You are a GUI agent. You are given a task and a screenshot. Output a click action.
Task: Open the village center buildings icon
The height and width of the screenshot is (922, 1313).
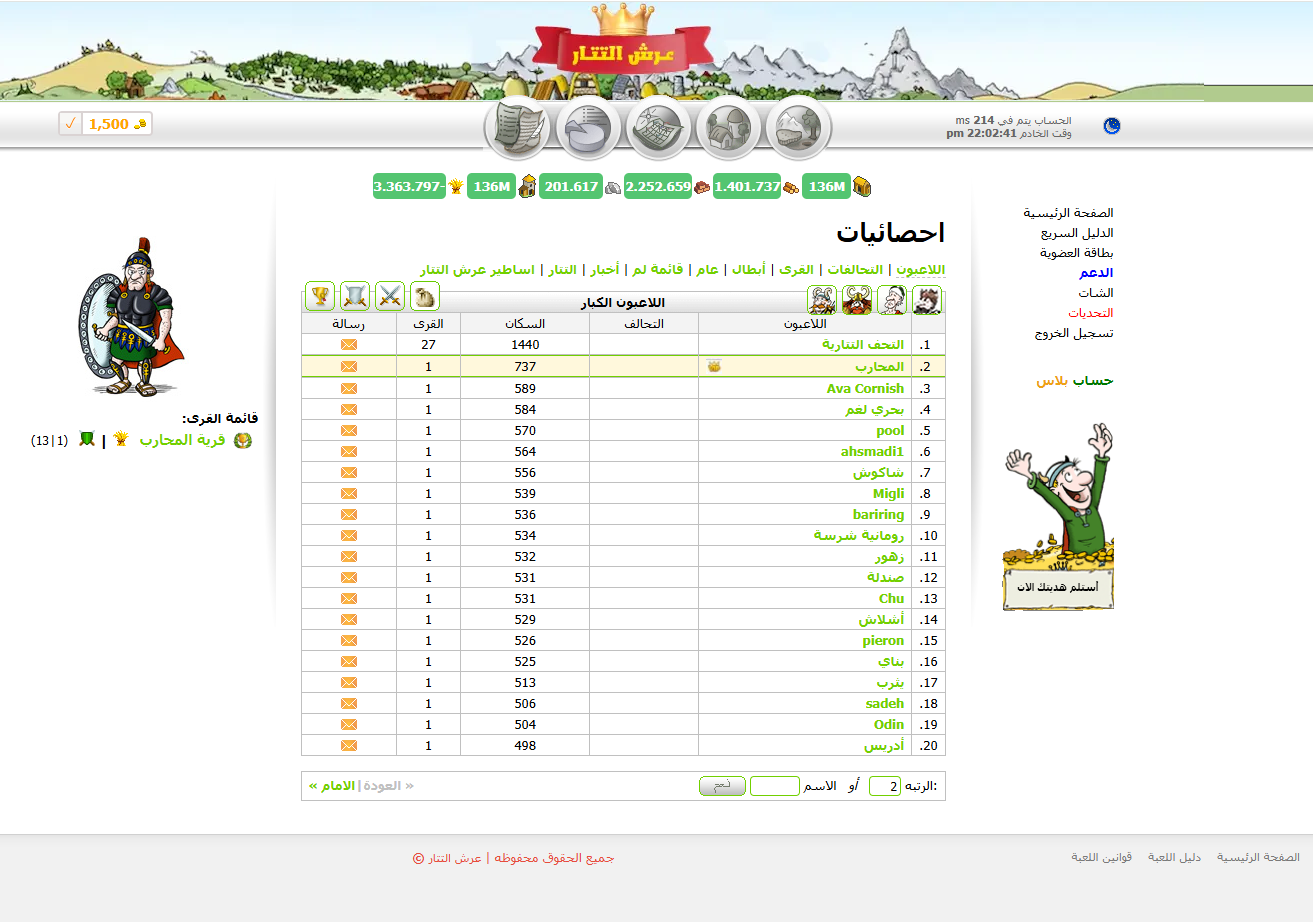click(728, 130)
